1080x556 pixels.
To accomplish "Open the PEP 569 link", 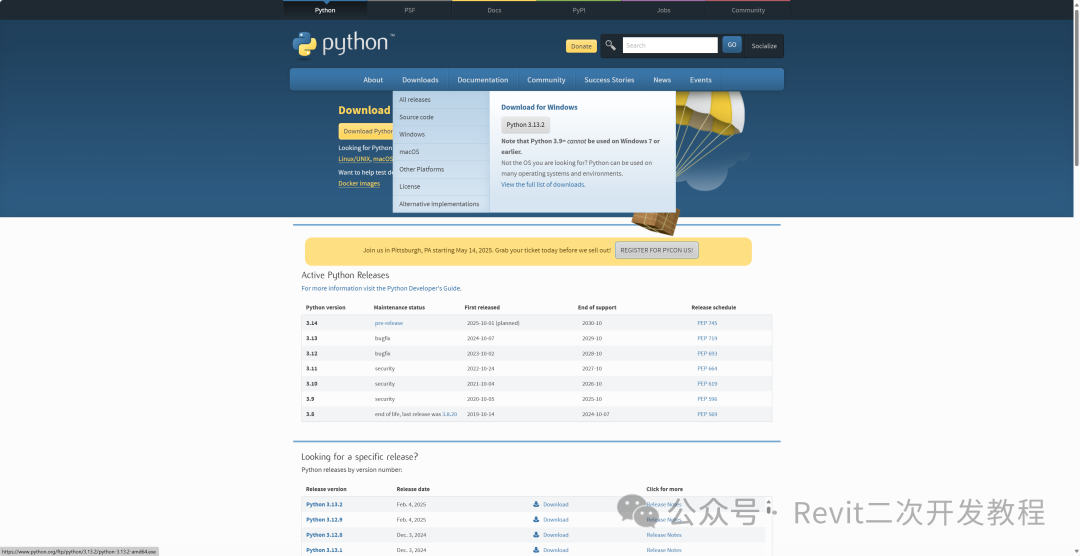I will pos(707,414).
